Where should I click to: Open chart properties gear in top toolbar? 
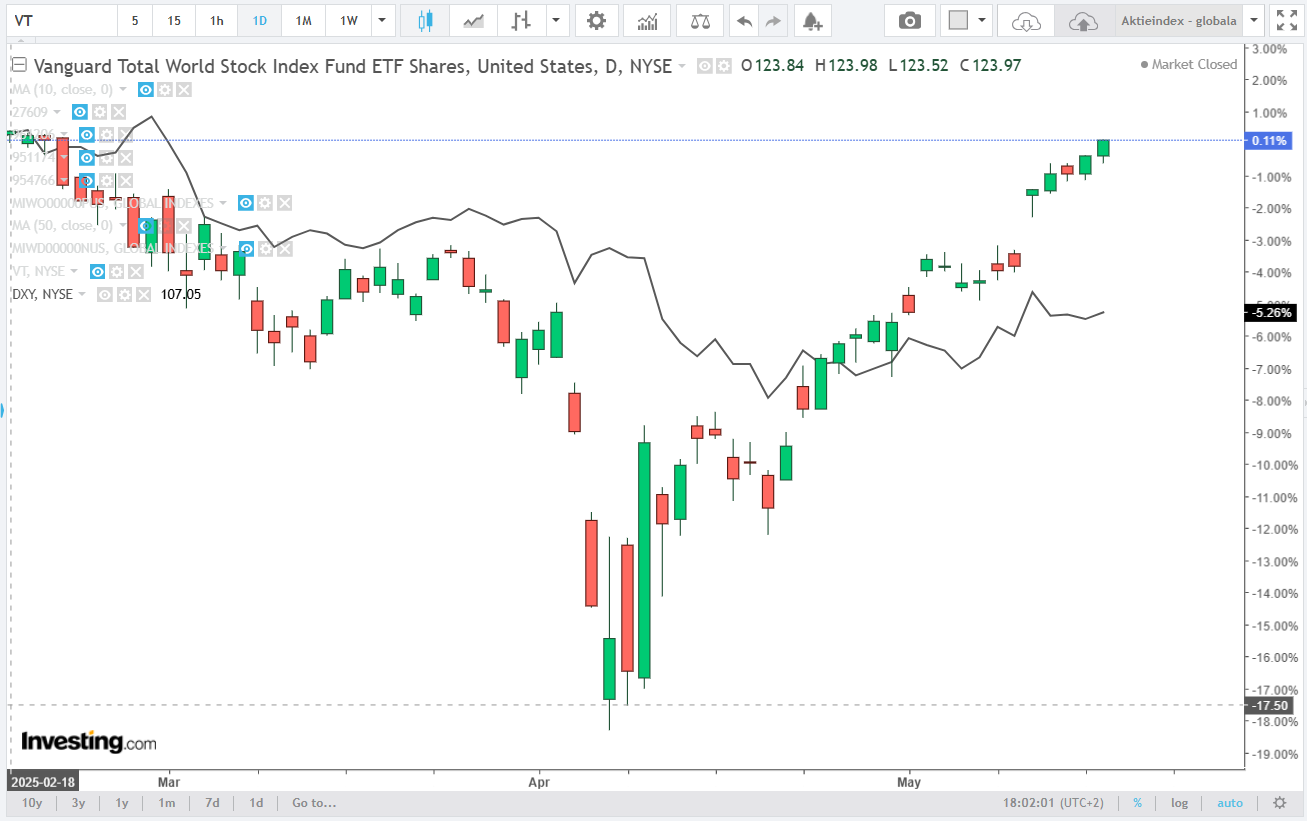596,20
